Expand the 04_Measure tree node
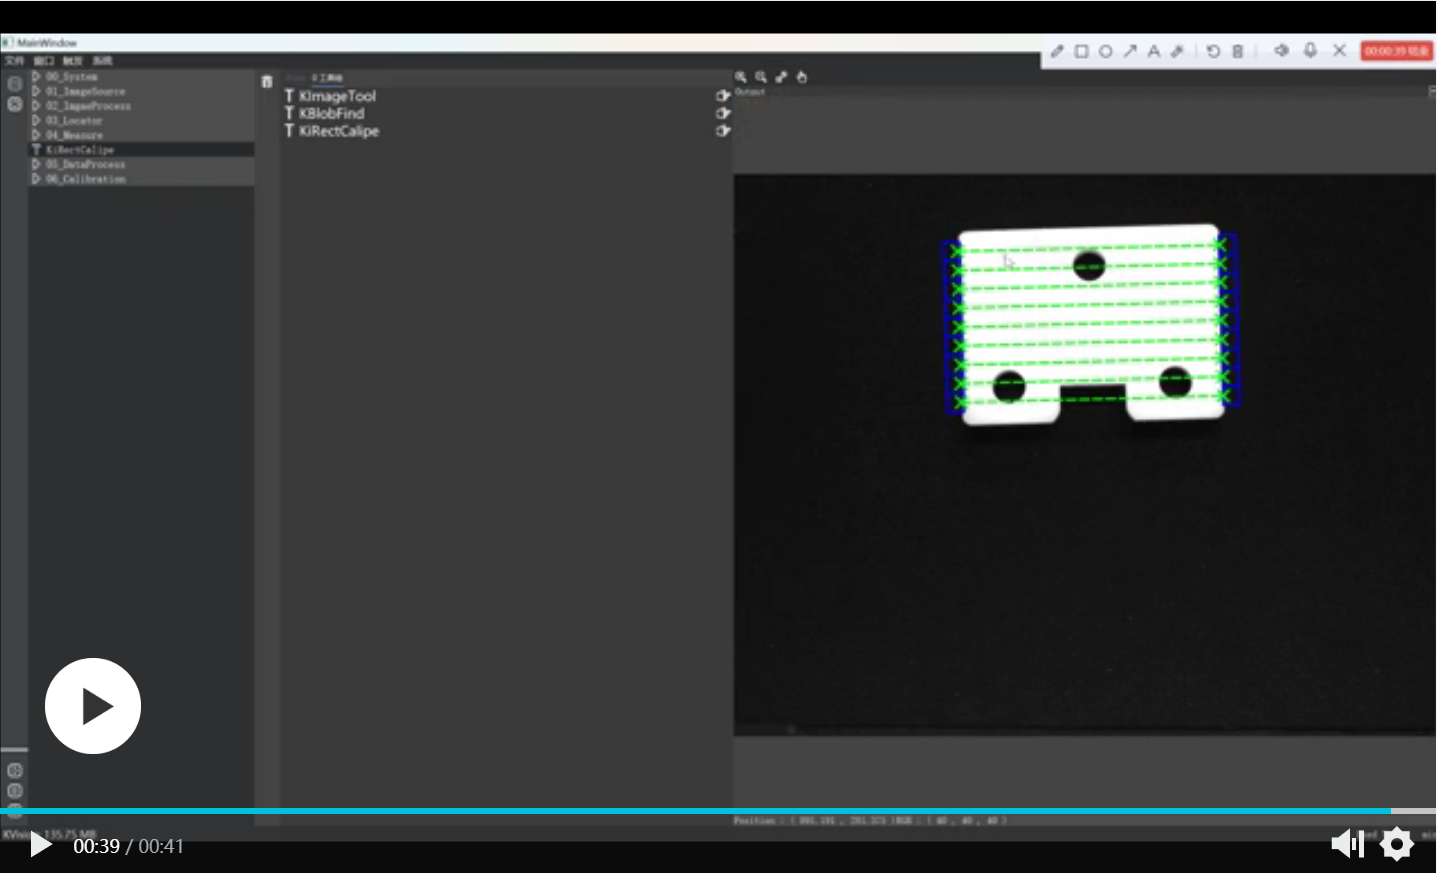This screenshot has width=1437, height=873. (x=36, y=134)
